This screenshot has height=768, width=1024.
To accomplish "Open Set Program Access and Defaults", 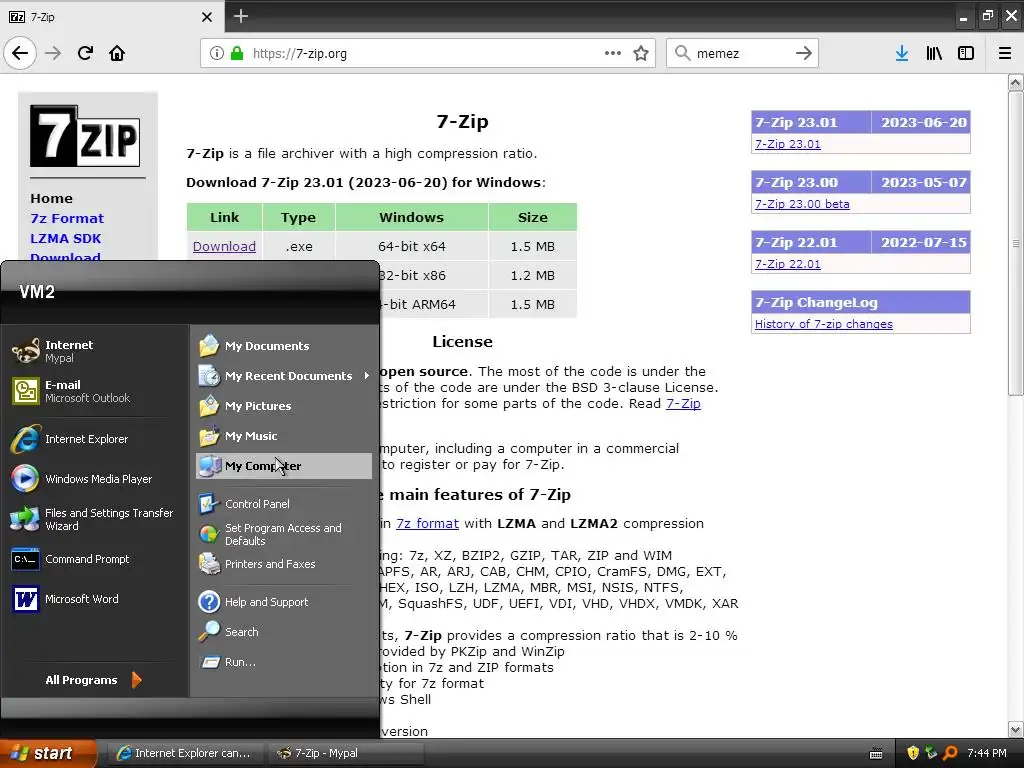I will (x=283, y=534).
